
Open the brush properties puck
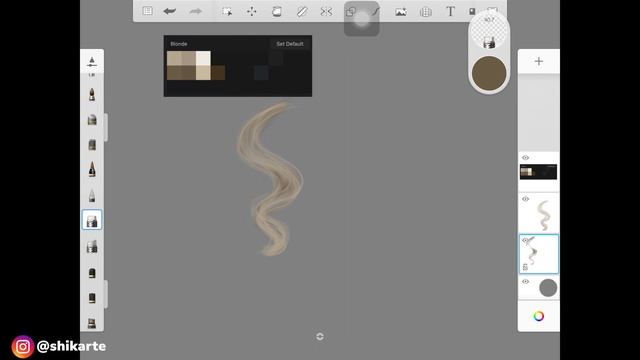(x=489, y=32)
